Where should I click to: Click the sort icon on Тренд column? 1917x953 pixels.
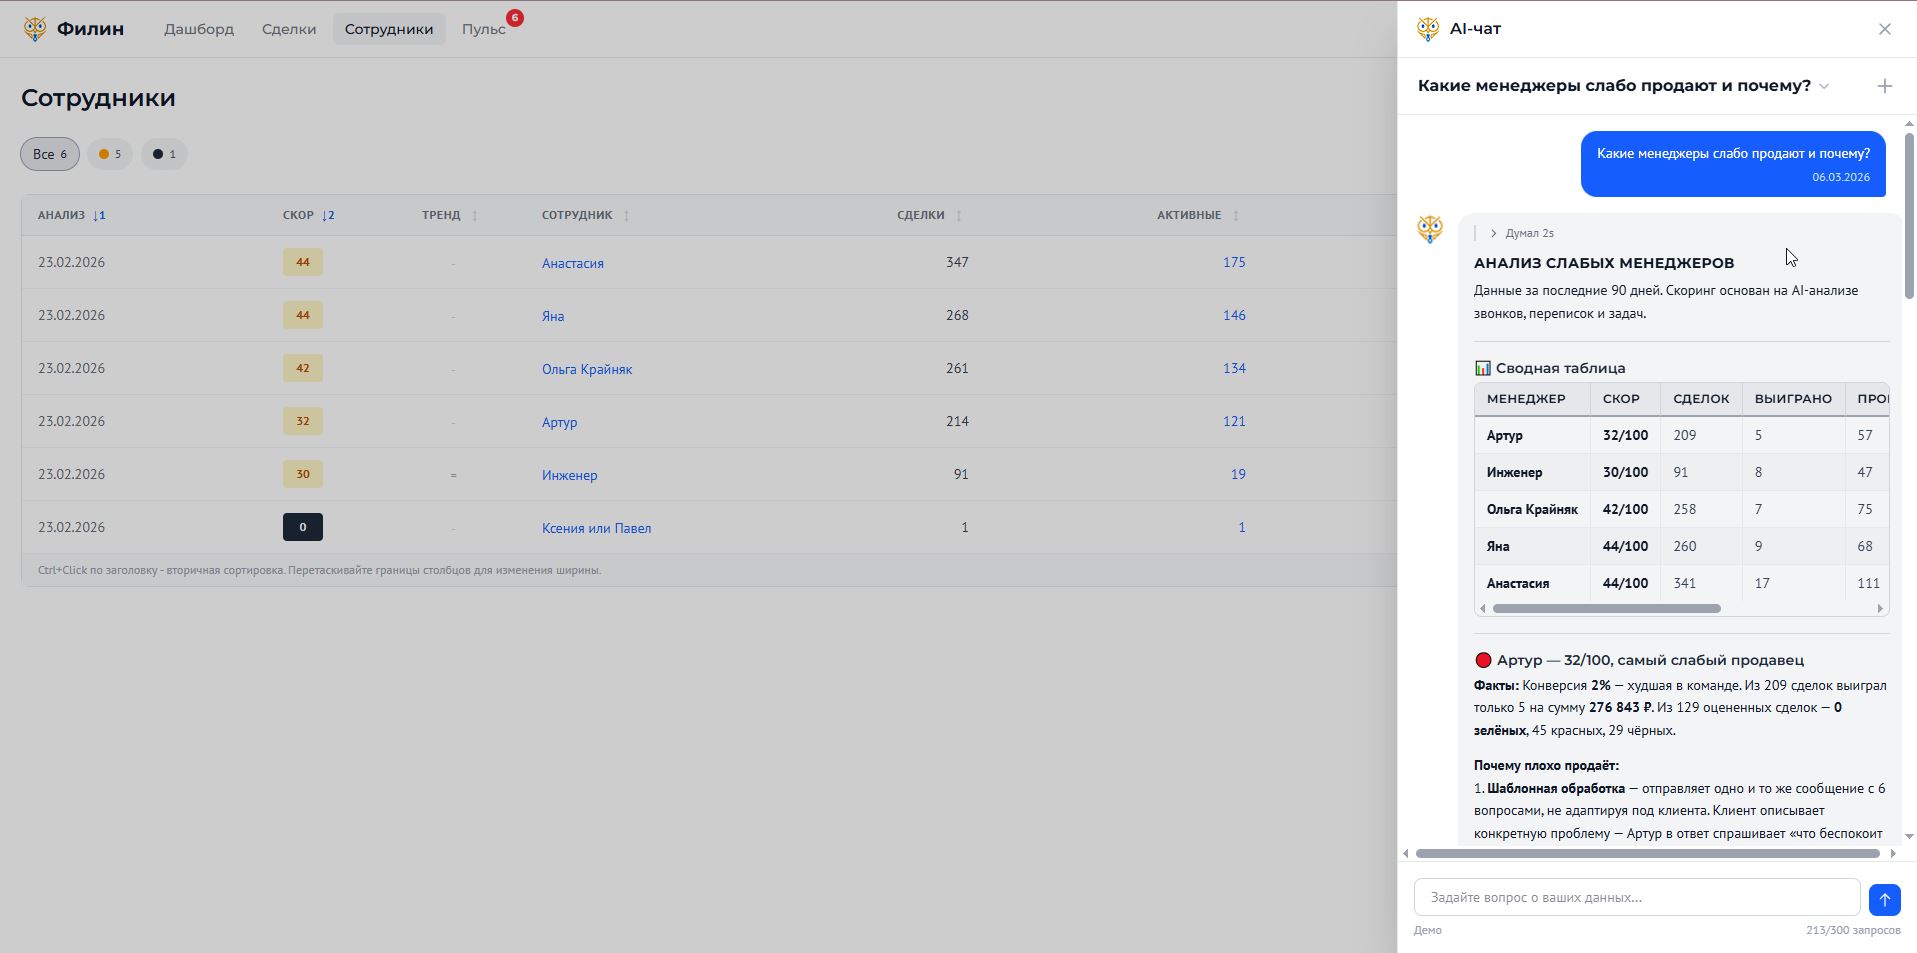pos(474,216)
